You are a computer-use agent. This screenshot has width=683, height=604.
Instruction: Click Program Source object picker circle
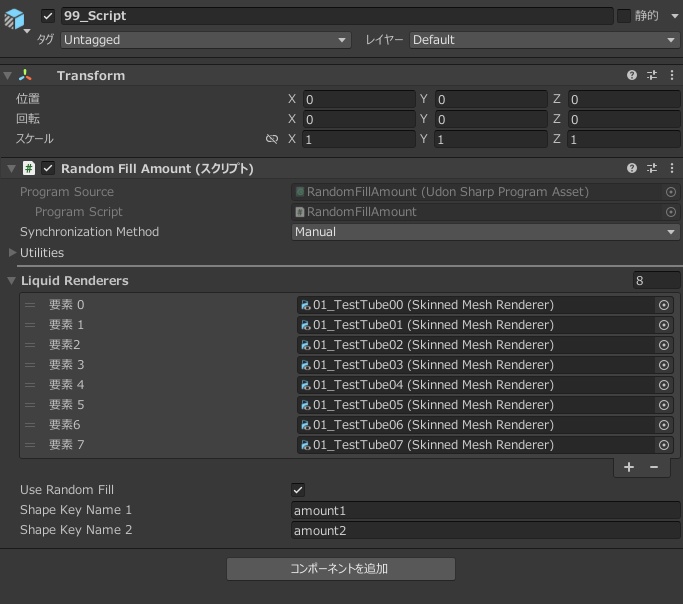click(x=671, y=192)
